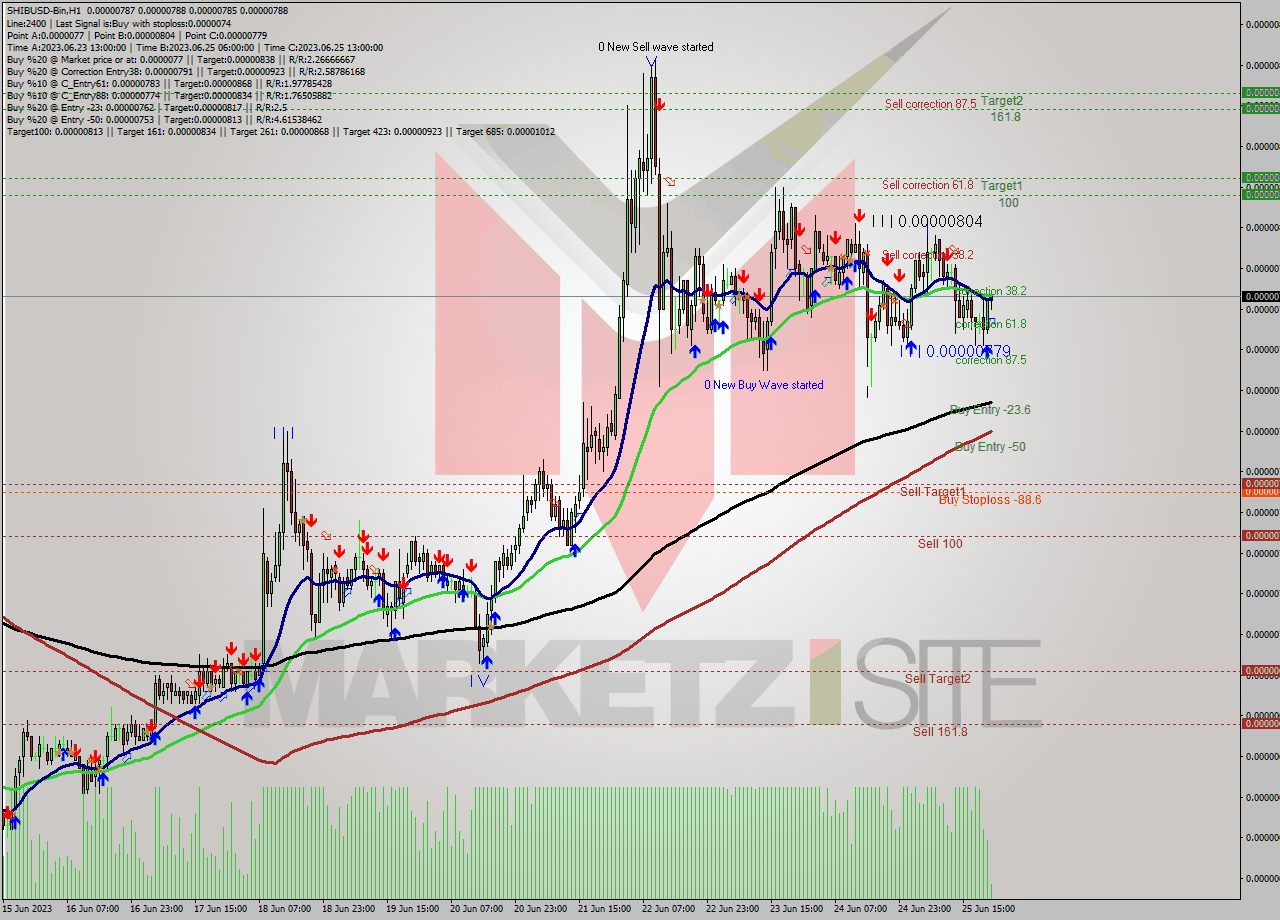
Task: Click the '16 Jun 07:00' time axis label
Action: click(91, 909)
